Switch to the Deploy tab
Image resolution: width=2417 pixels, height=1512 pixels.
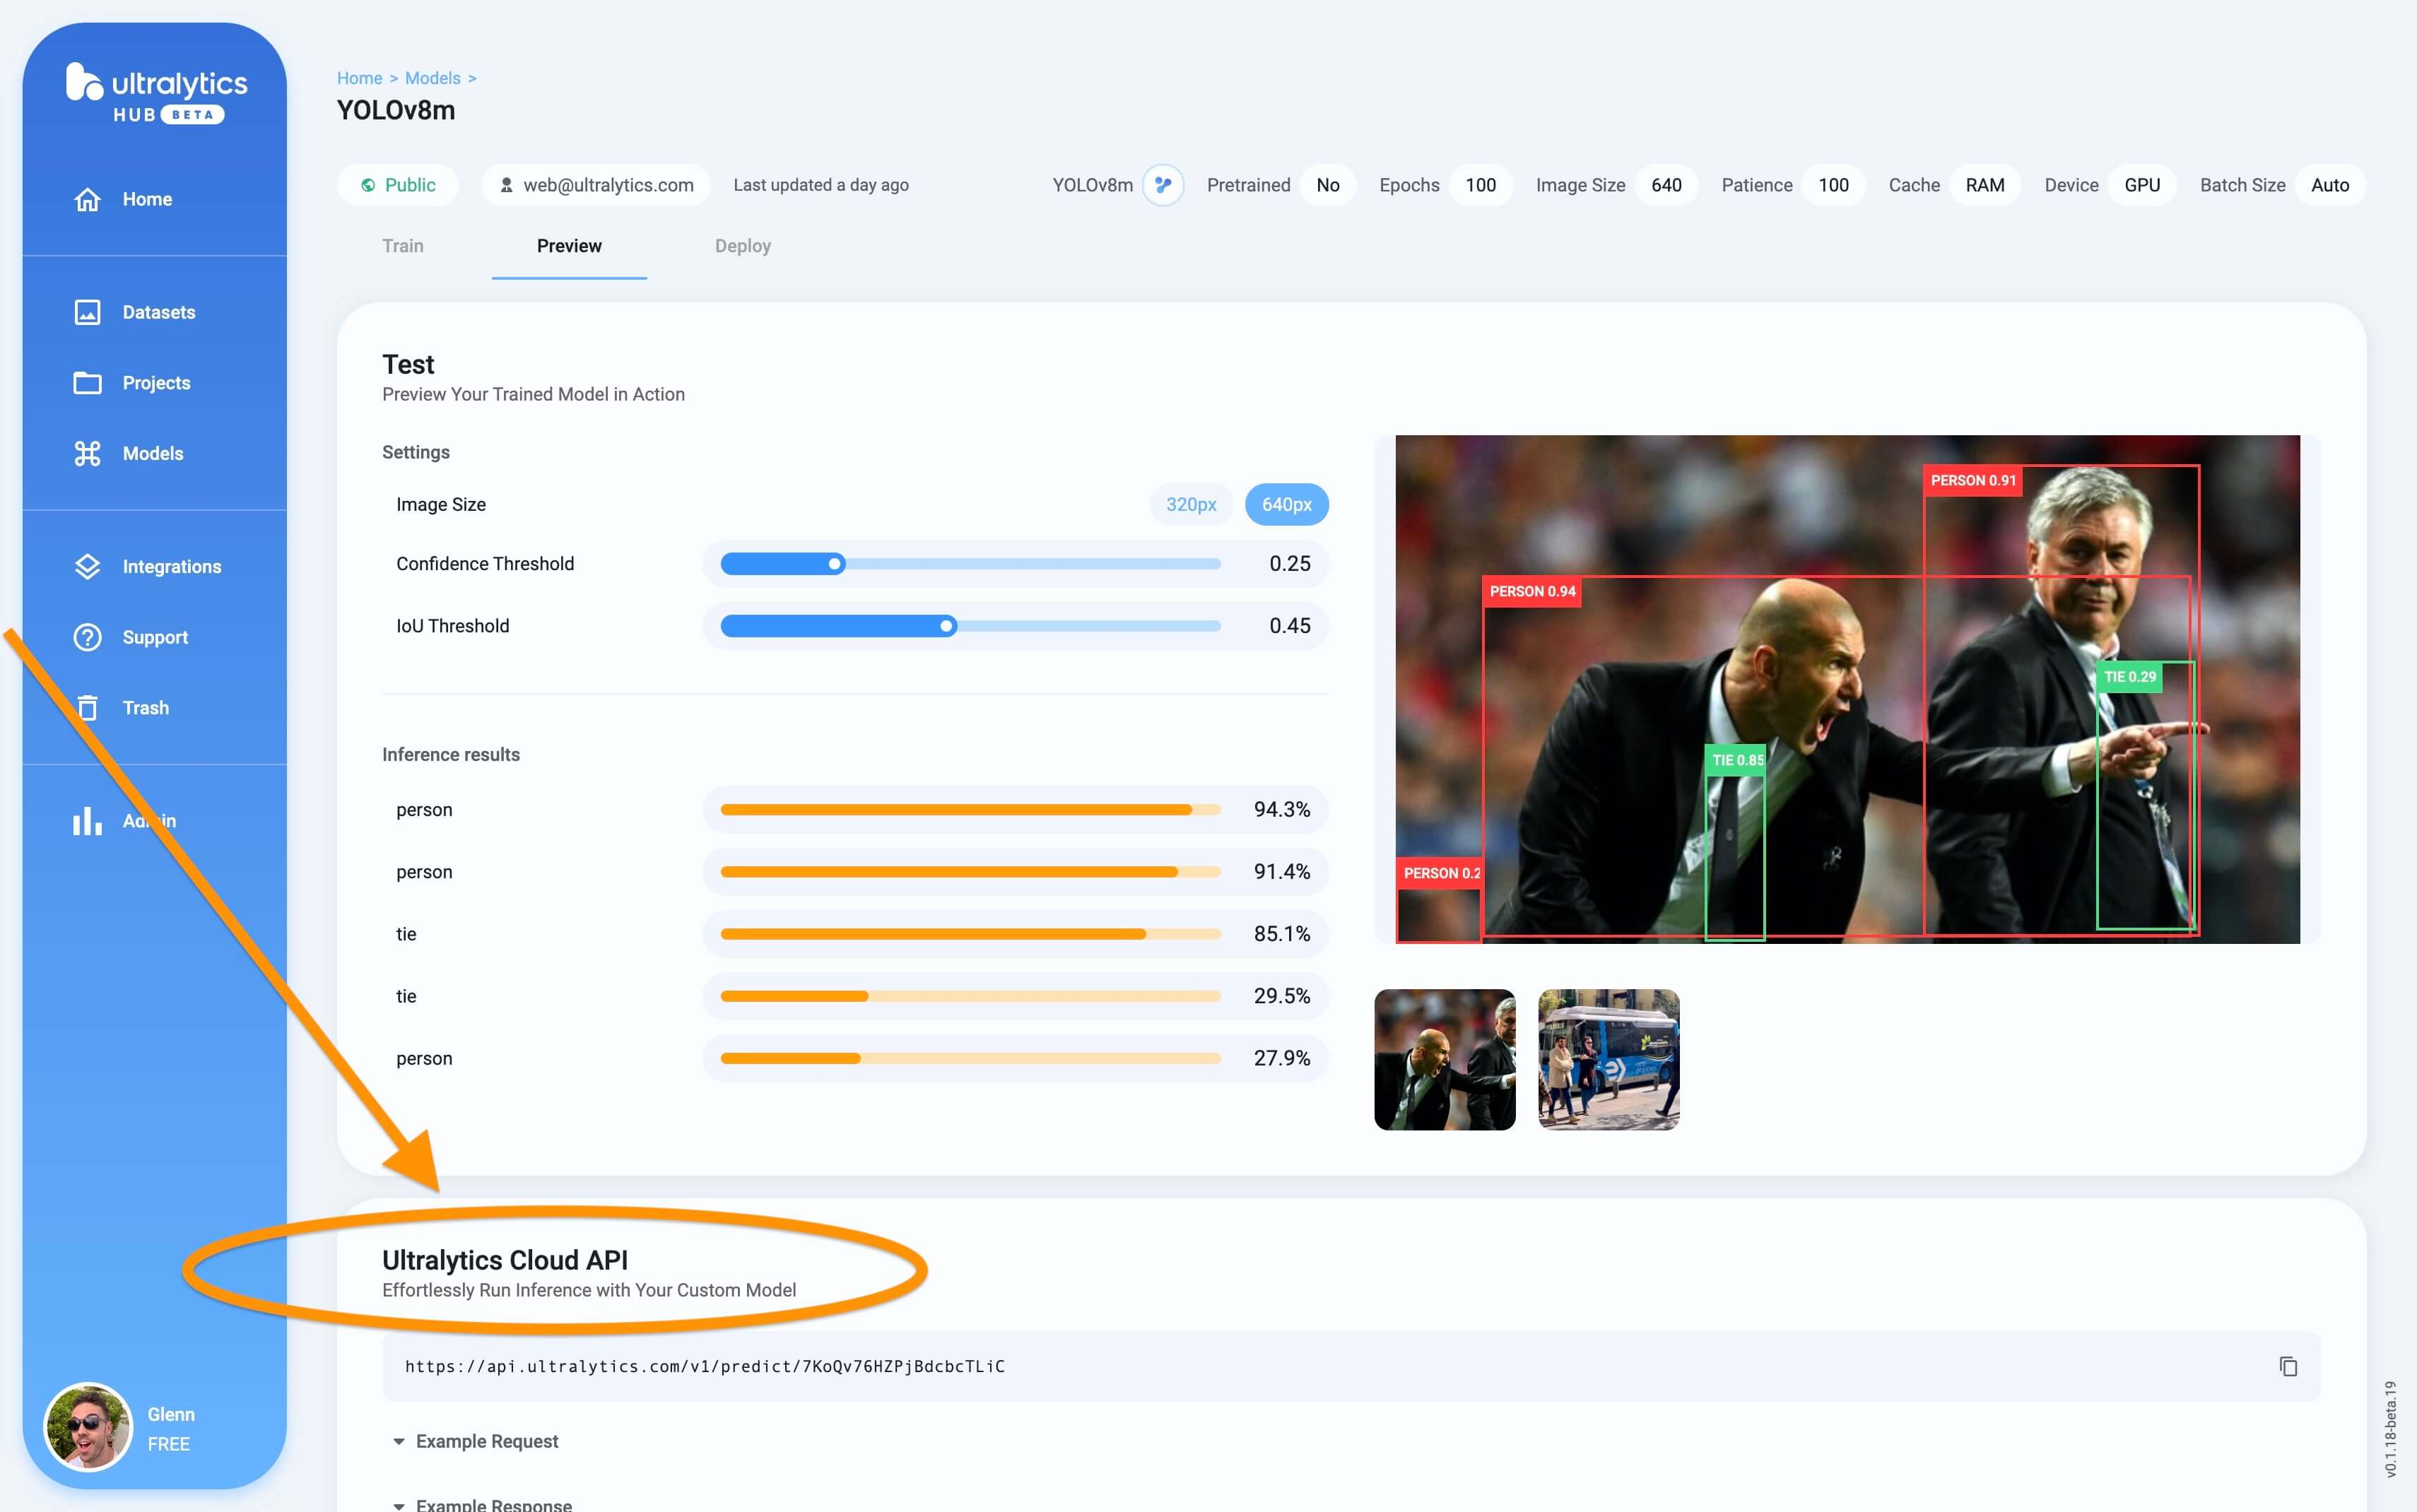pos(742,246)
